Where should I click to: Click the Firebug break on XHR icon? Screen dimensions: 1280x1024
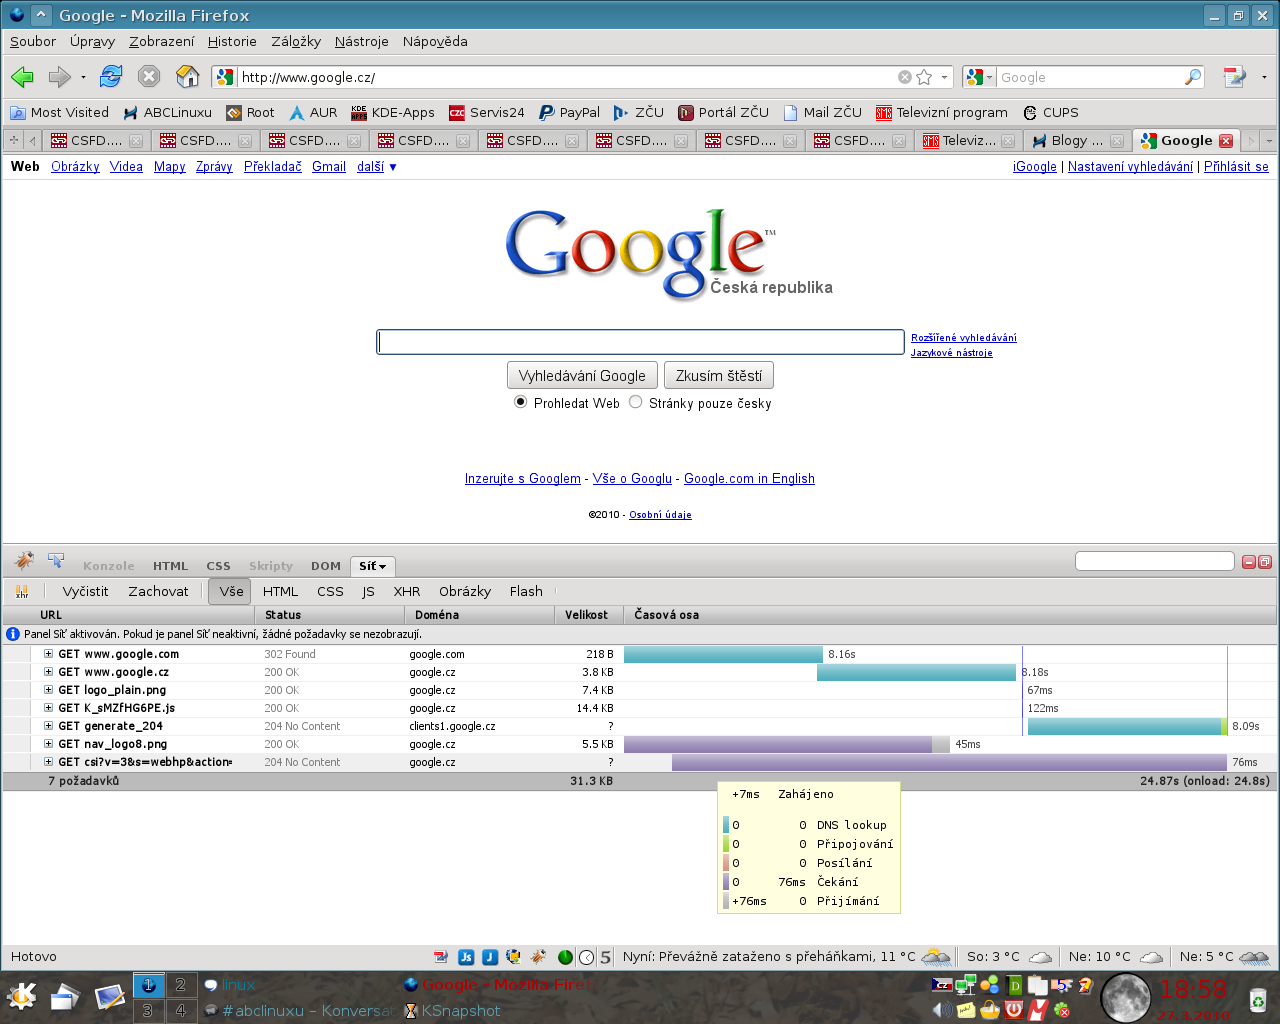click(x=22, y=591)
